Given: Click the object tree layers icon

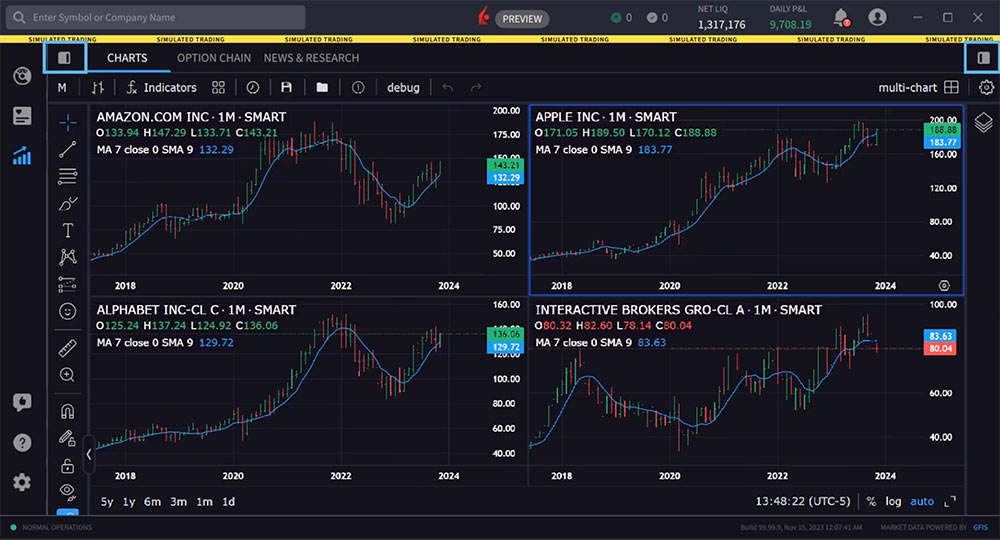Looking at the screenshot, I should point(984,122).
